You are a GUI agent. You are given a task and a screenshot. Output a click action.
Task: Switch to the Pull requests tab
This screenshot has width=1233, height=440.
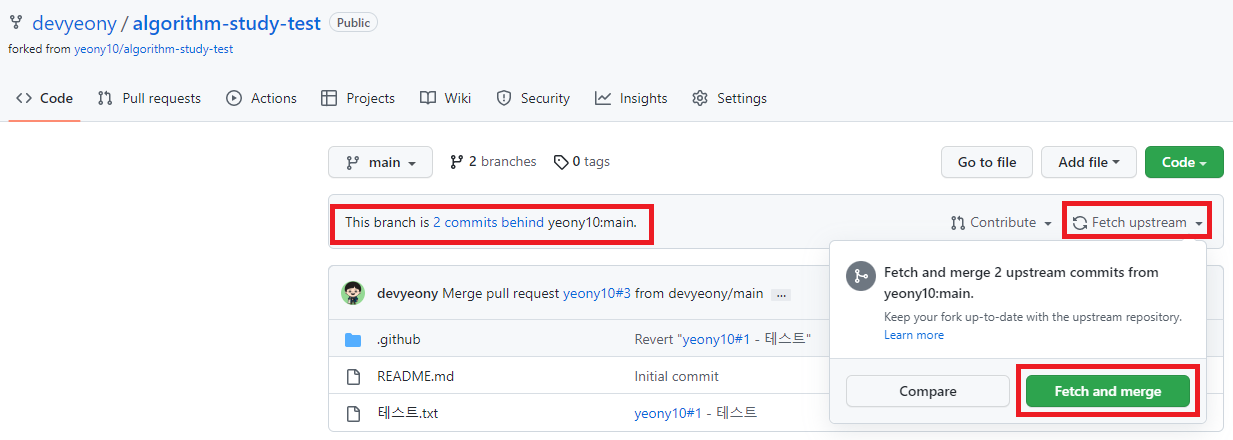click(x=149, y=98)
